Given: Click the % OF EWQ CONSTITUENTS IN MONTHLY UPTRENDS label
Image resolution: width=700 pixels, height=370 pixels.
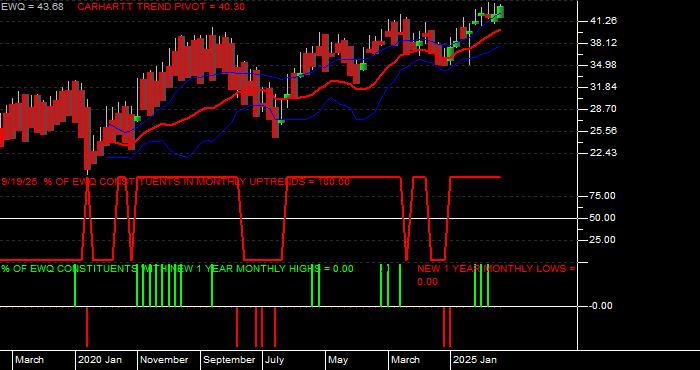Looking at the screenshot, I should (176, 182).
